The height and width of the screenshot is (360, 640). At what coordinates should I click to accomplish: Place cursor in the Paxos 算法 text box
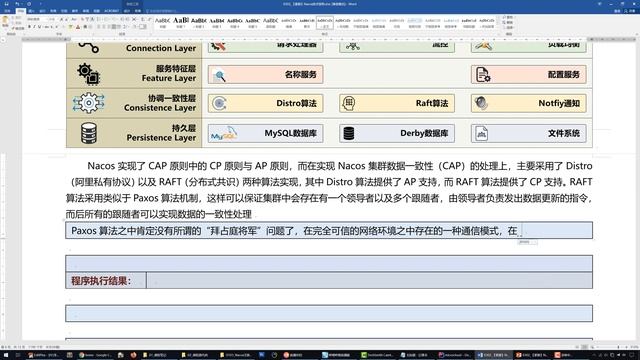[x=329, y=231]
